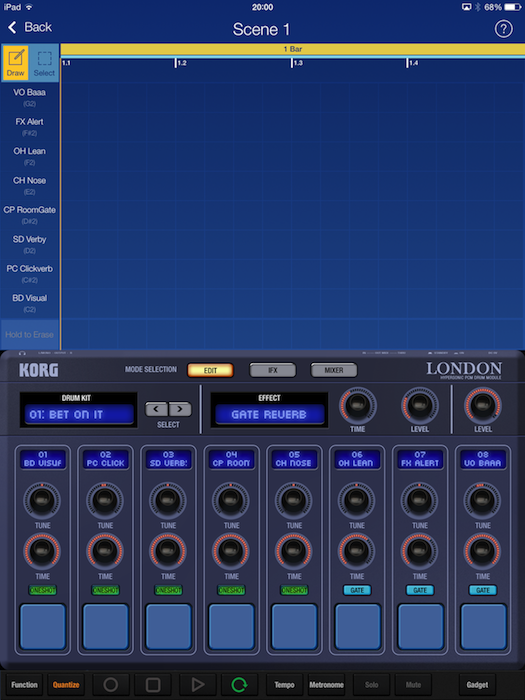Click TIME knob on channel 08
The image size is (525, 700).
point(483,551)
